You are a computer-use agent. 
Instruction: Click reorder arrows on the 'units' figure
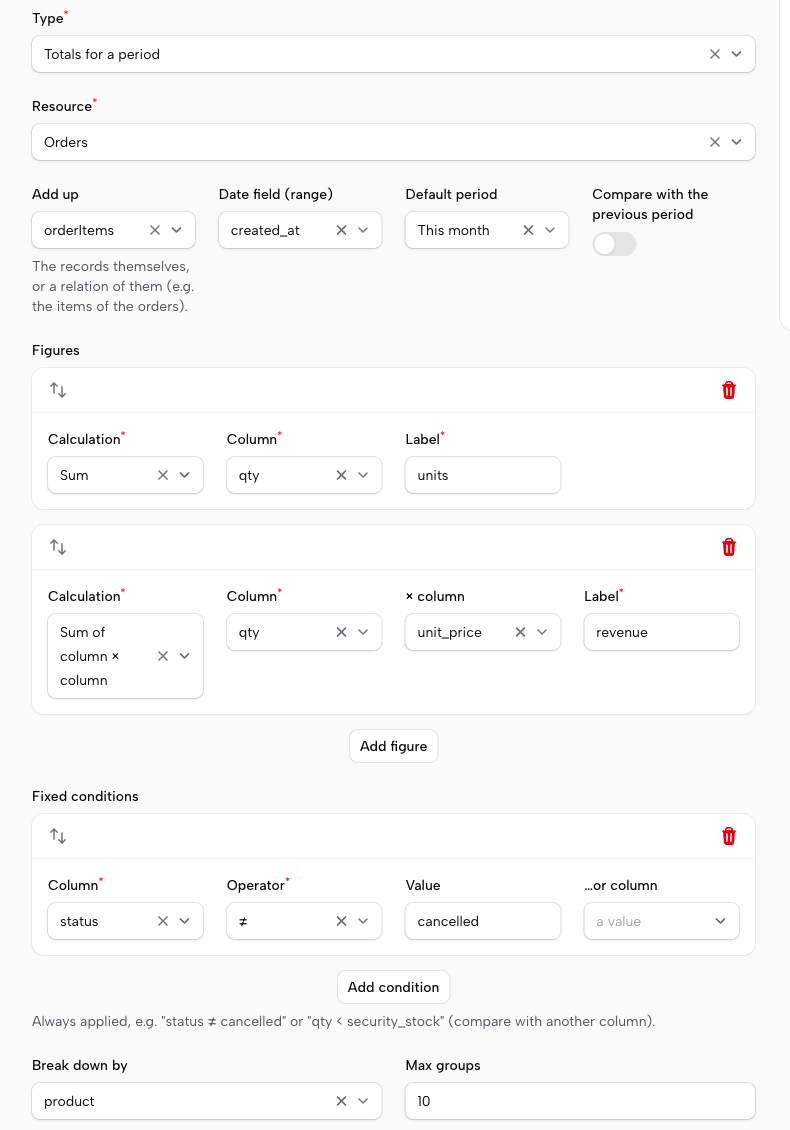click(x=58, y=390)
